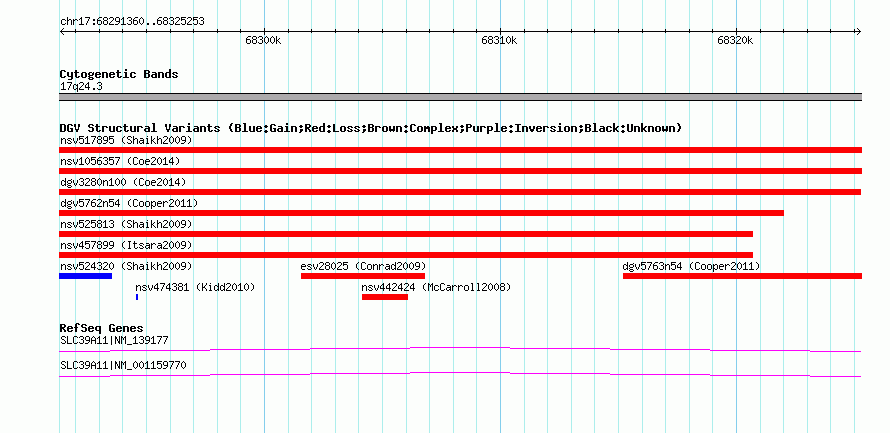Open the nsv457899 (Itsara2009) label

[x=126, y=245]
